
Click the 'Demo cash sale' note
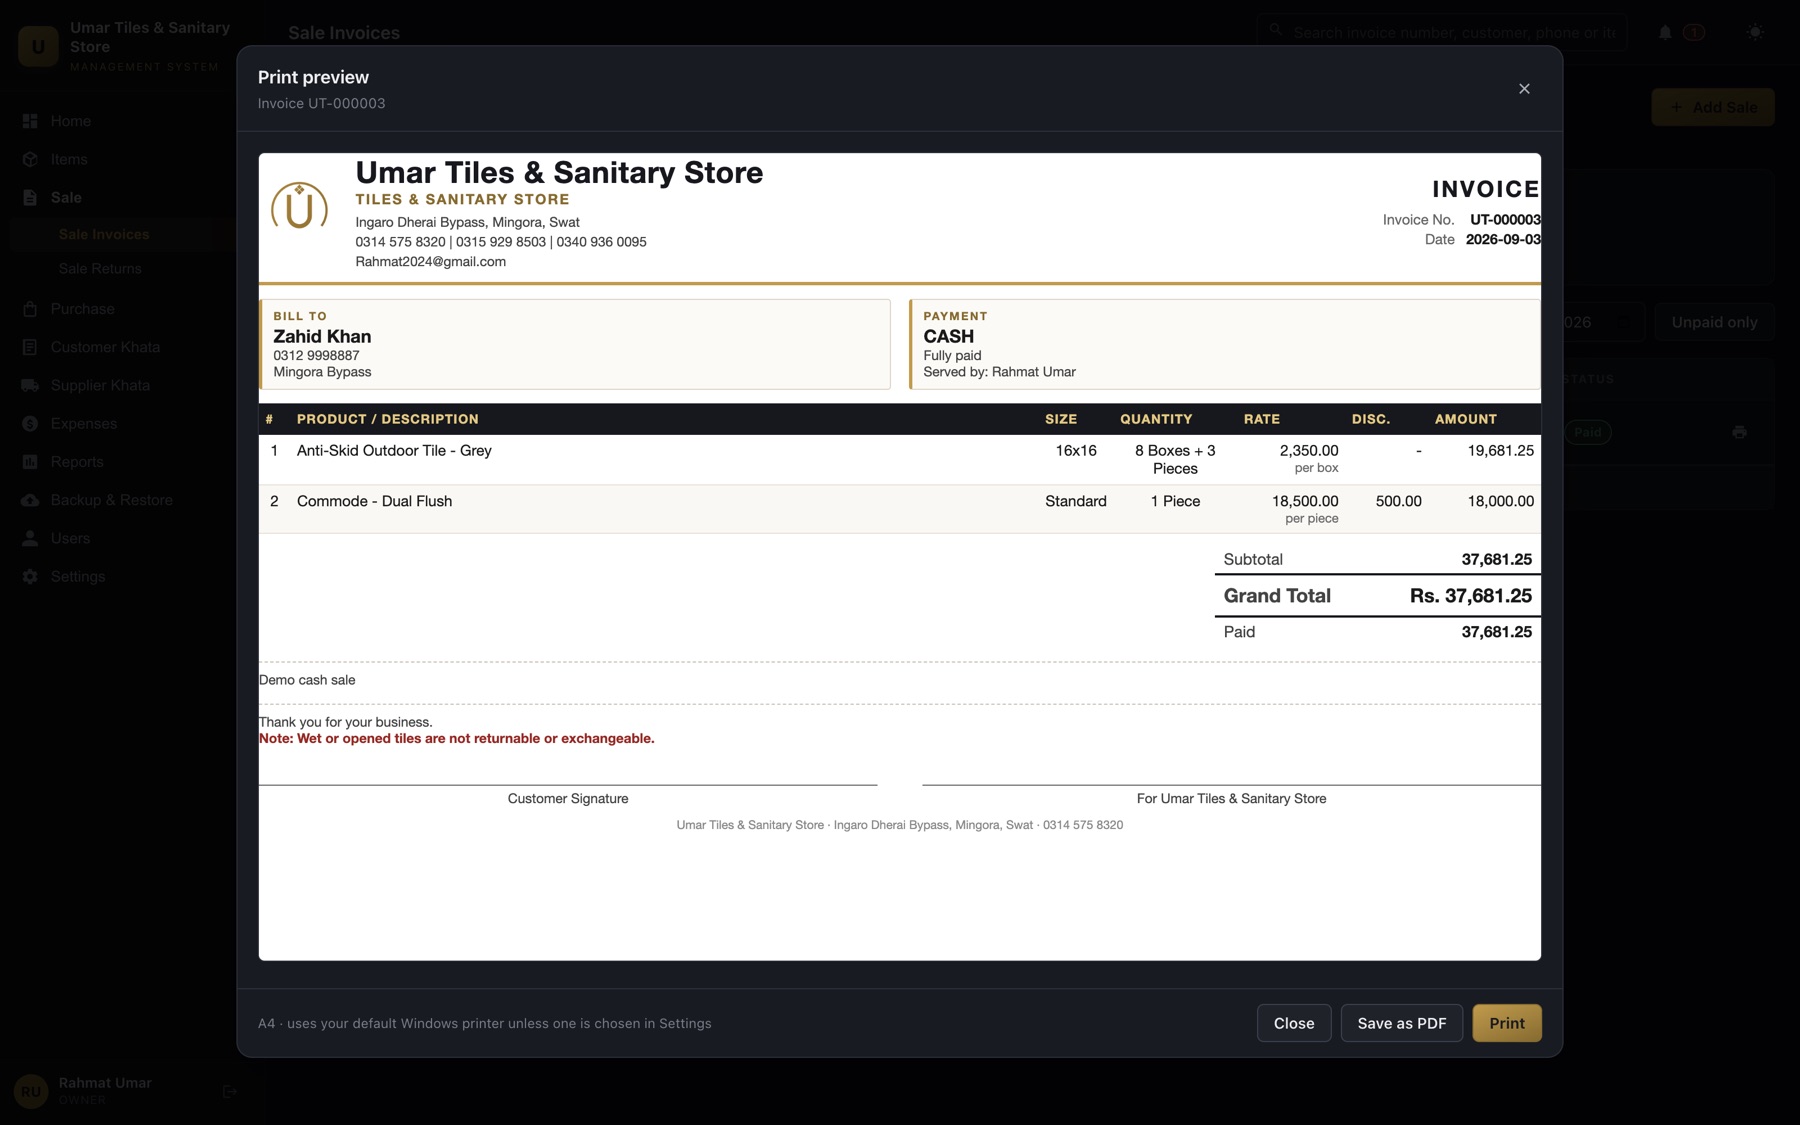[307, 680]
